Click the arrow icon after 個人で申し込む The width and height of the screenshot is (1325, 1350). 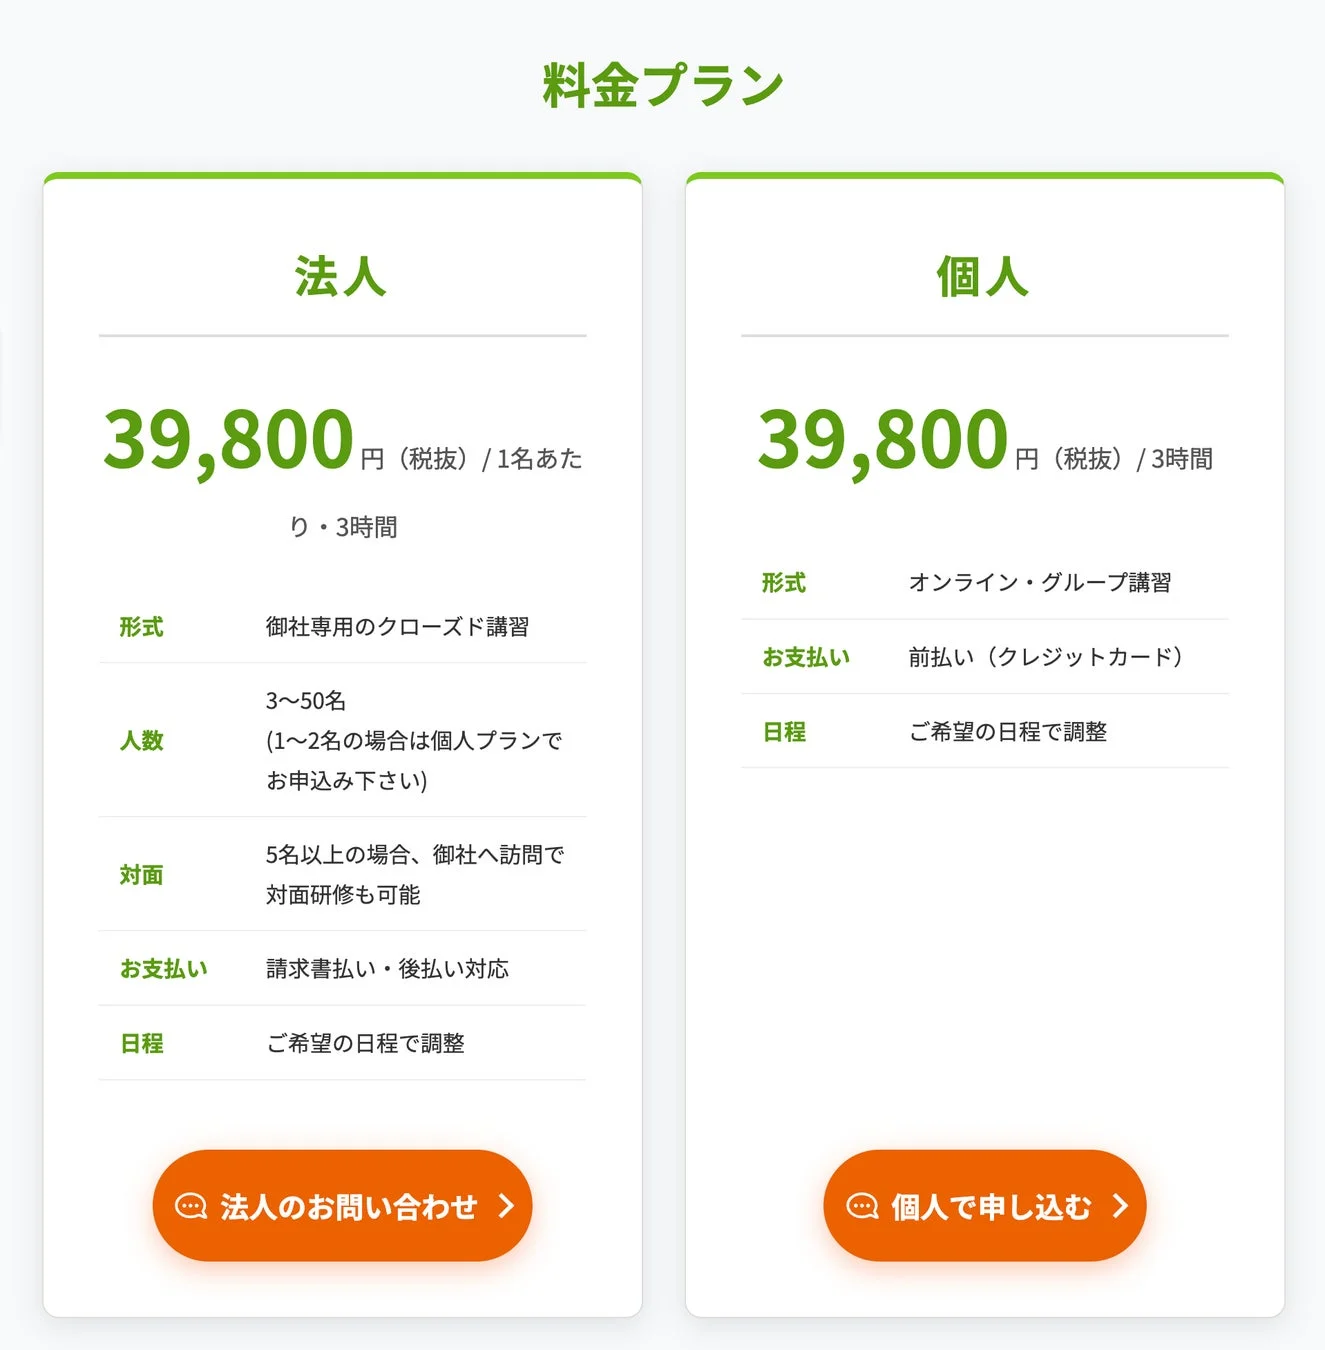pos(1119,1207)
